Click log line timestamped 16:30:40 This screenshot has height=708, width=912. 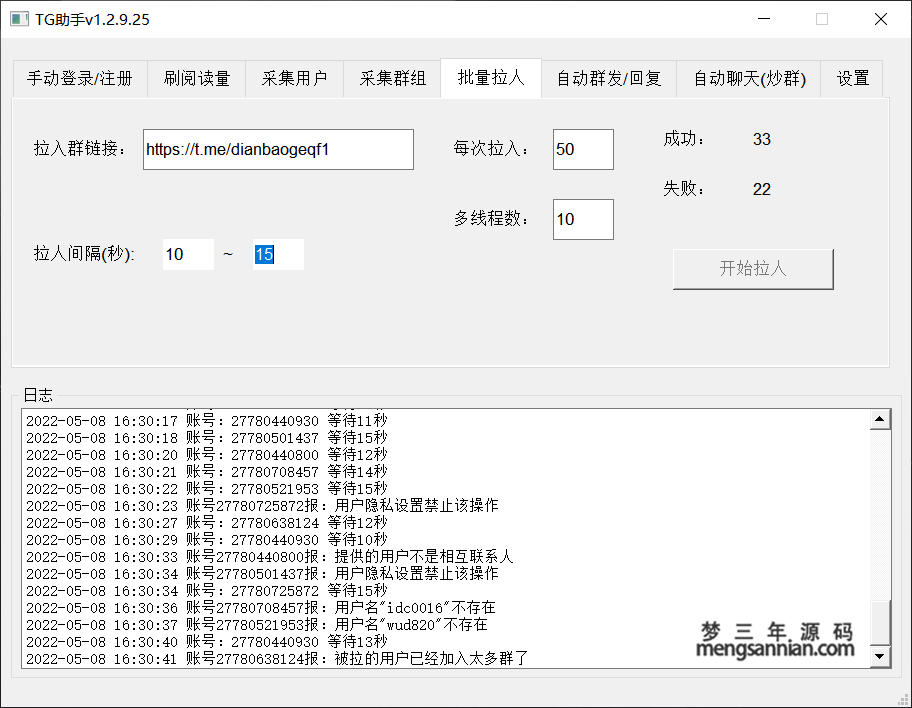tap(206, 642)
